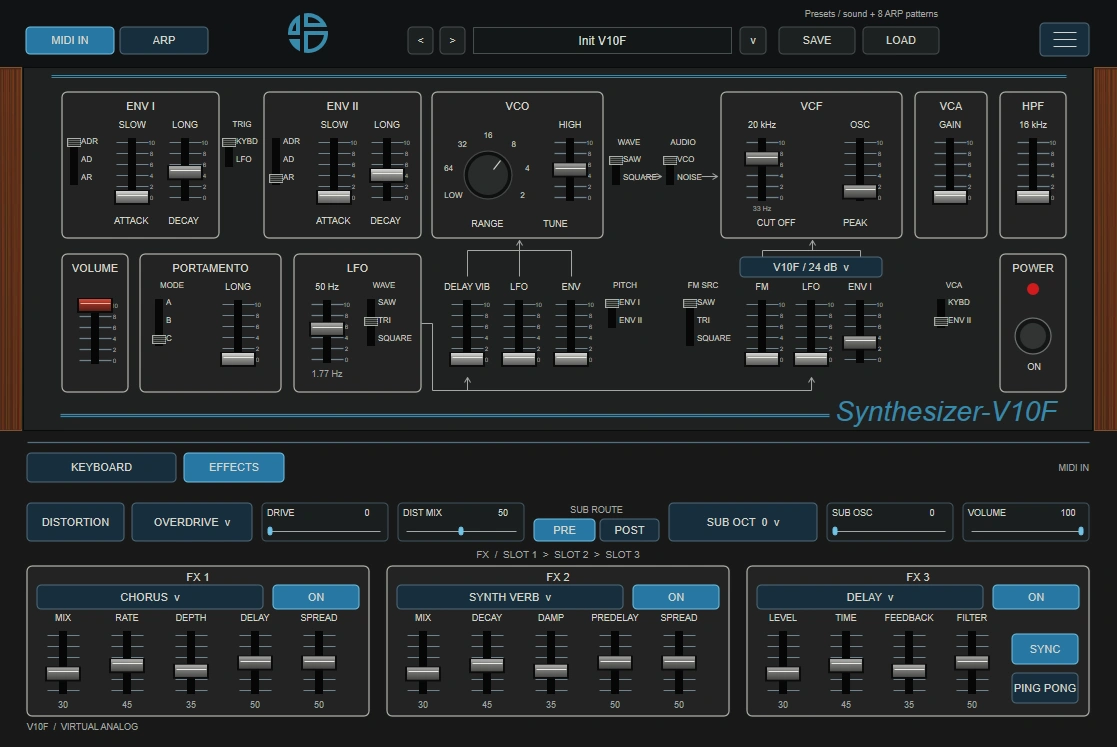Go to the previous preset arrow
Image resolution: width=1117 pixels, height=747 pixels.
(420, 41)
